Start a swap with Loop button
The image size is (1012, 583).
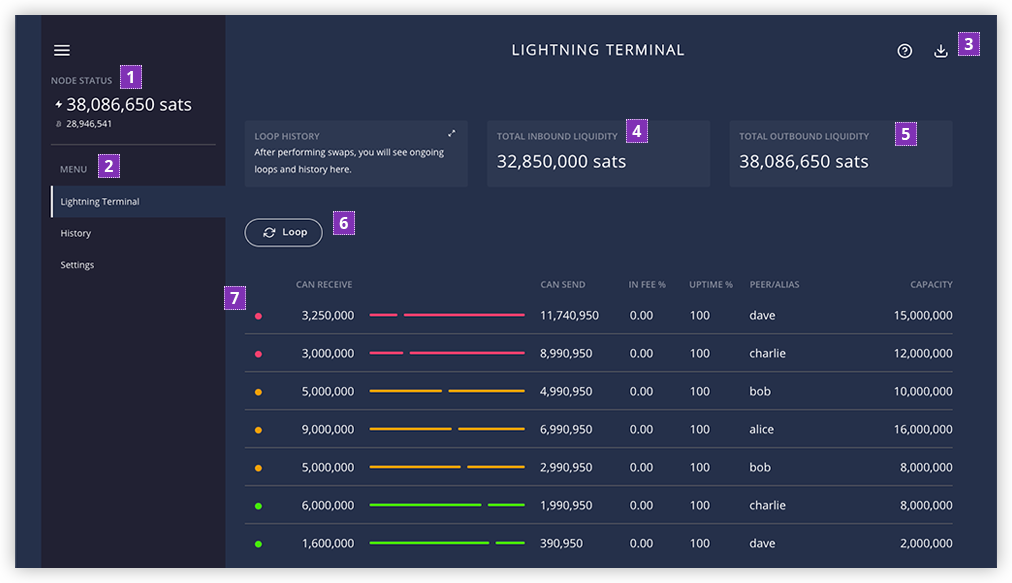[283, 232]
